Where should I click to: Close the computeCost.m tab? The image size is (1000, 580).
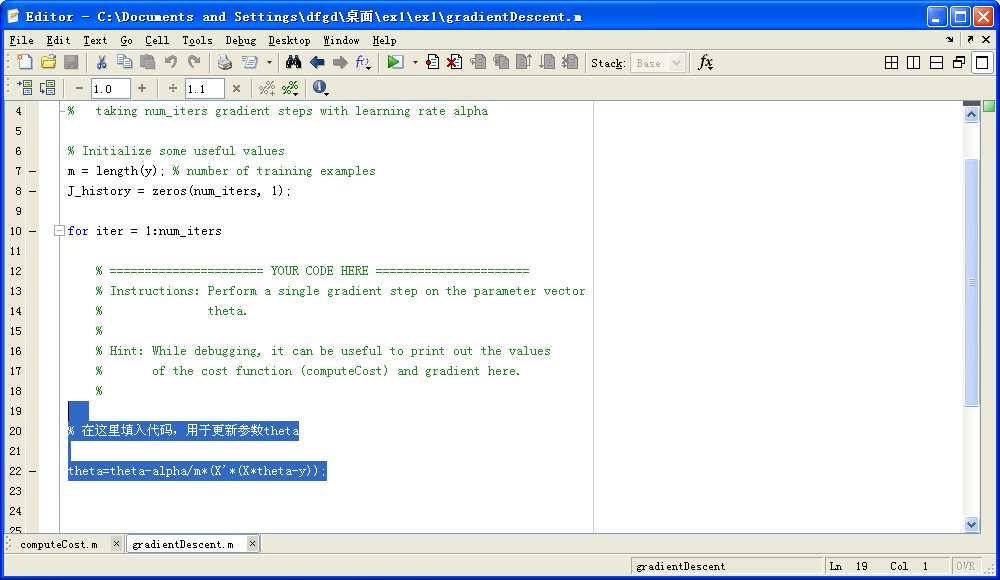pyautogui.click(x=116, y=544)
